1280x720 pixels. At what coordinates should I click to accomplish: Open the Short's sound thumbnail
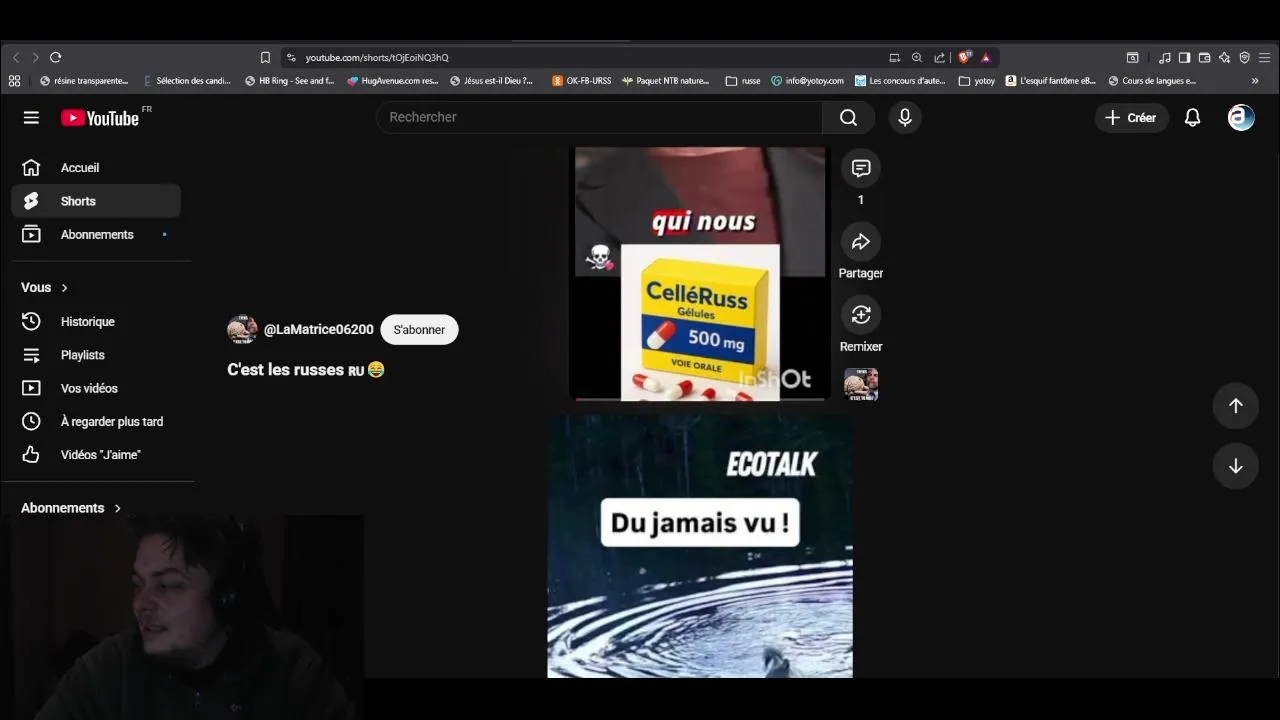[861, 385]
